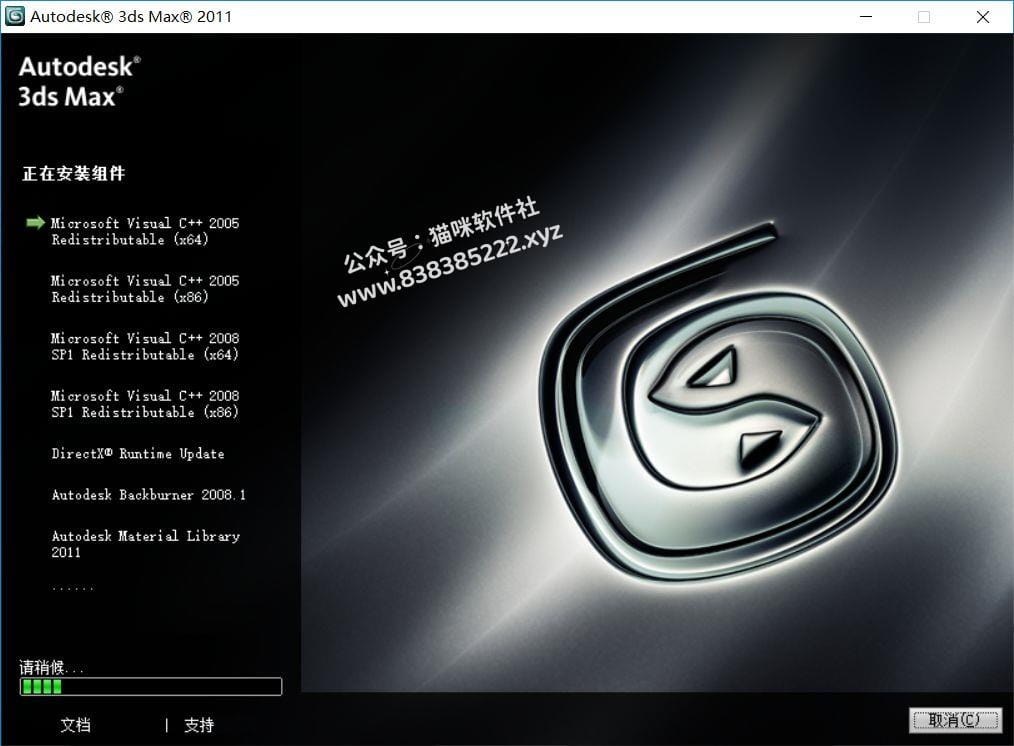Click the installation progress bar

click(x=151, y=687)
